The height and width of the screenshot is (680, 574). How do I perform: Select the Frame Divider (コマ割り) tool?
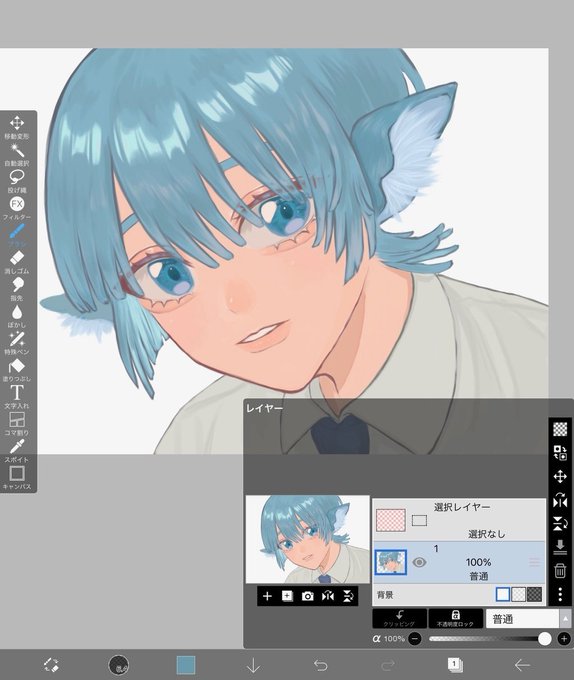(17, 423)
